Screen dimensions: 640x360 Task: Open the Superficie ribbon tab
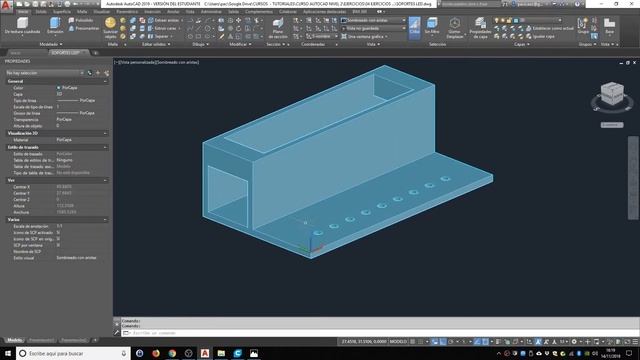[x=62, y=12]
